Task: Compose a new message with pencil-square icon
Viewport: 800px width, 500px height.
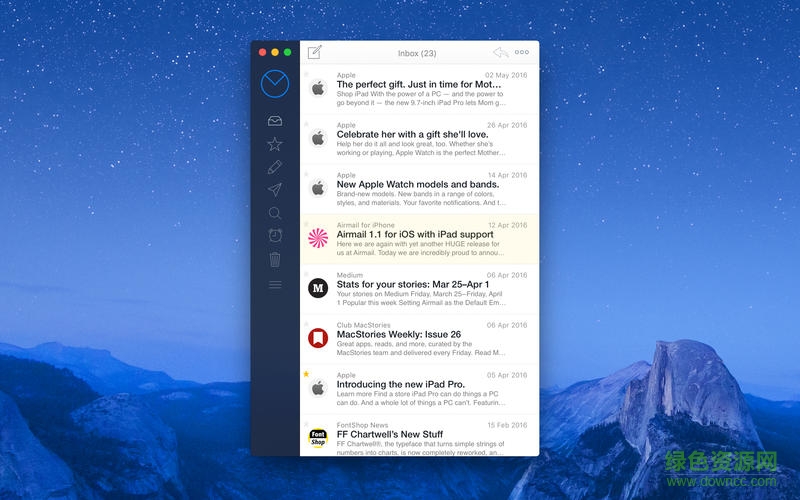Action: pyautogui.click(x=315, y=52)
